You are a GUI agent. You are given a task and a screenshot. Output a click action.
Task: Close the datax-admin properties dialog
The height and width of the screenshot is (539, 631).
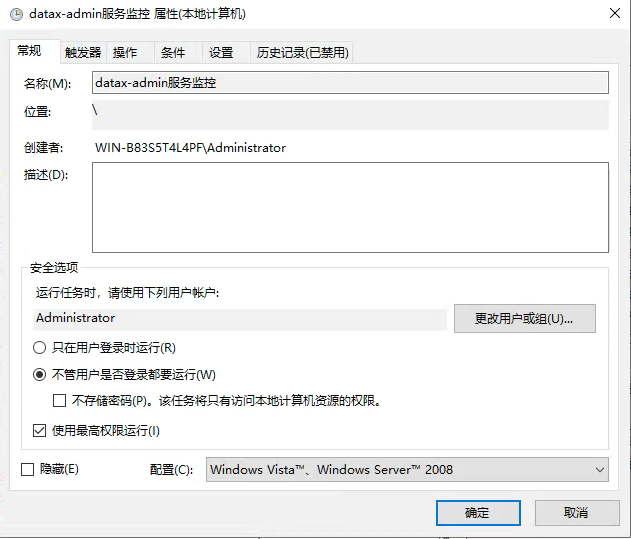point(615,13)
